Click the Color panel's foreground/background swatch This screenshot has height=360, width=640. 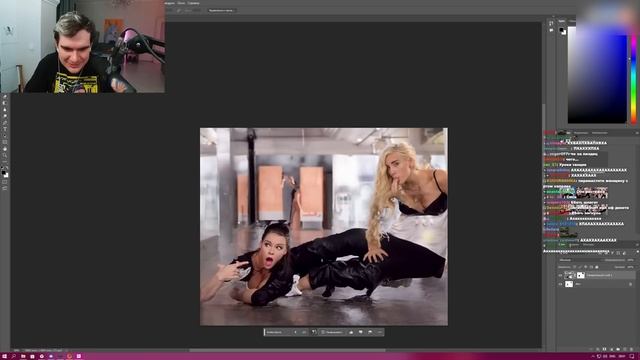(x=562, y=31)
